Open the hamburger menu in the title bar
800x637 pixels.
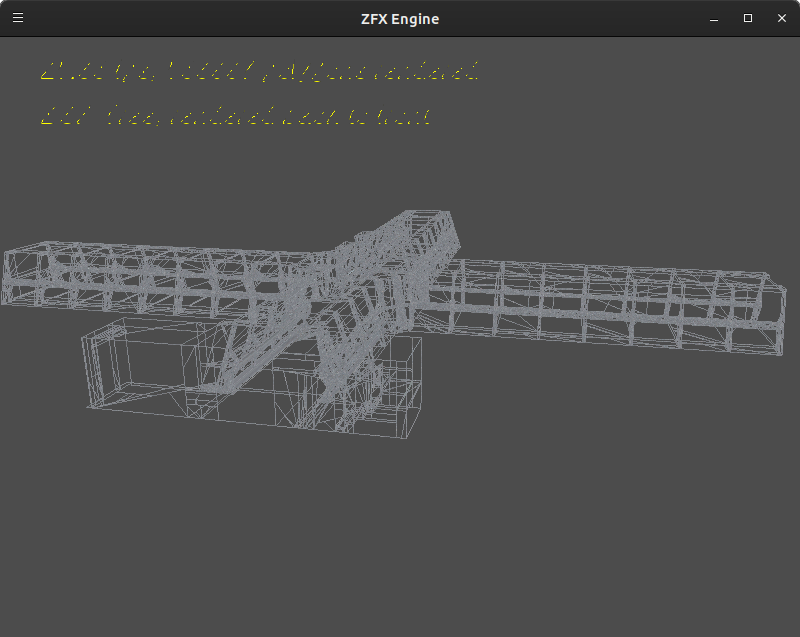17,18
